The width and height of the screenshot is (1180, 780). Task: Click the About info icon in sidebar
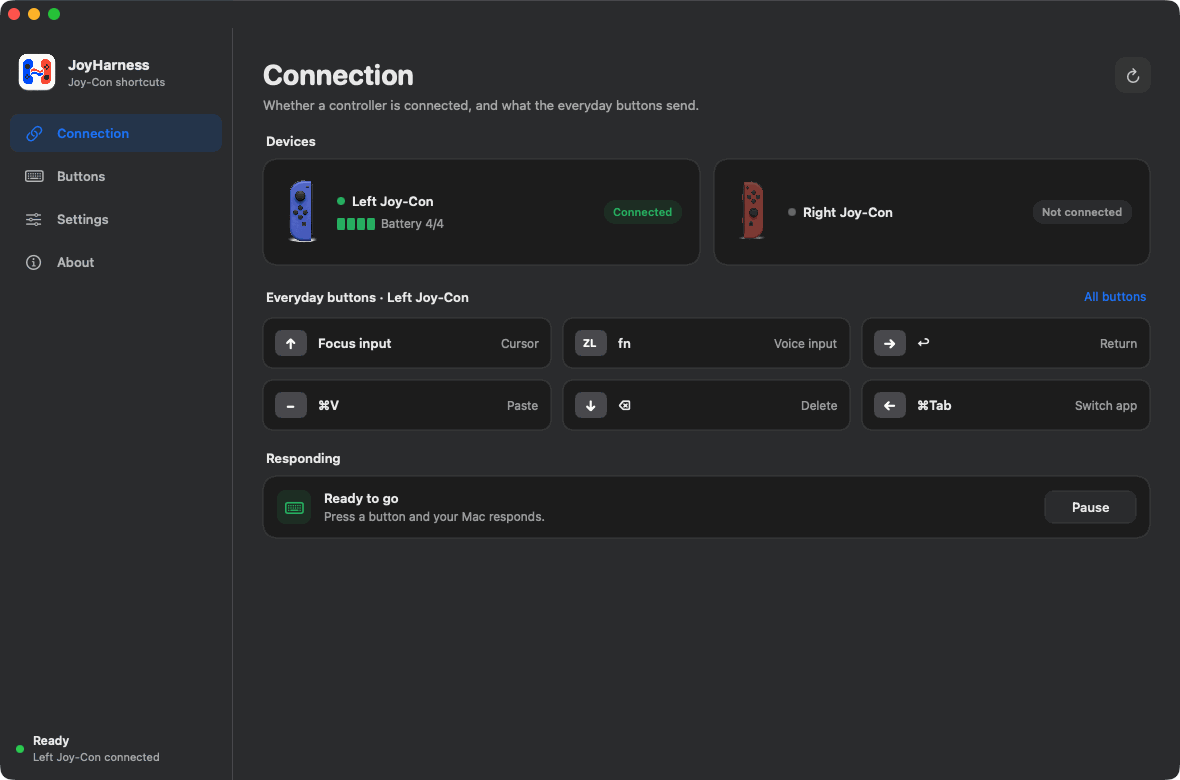[34, 262]
